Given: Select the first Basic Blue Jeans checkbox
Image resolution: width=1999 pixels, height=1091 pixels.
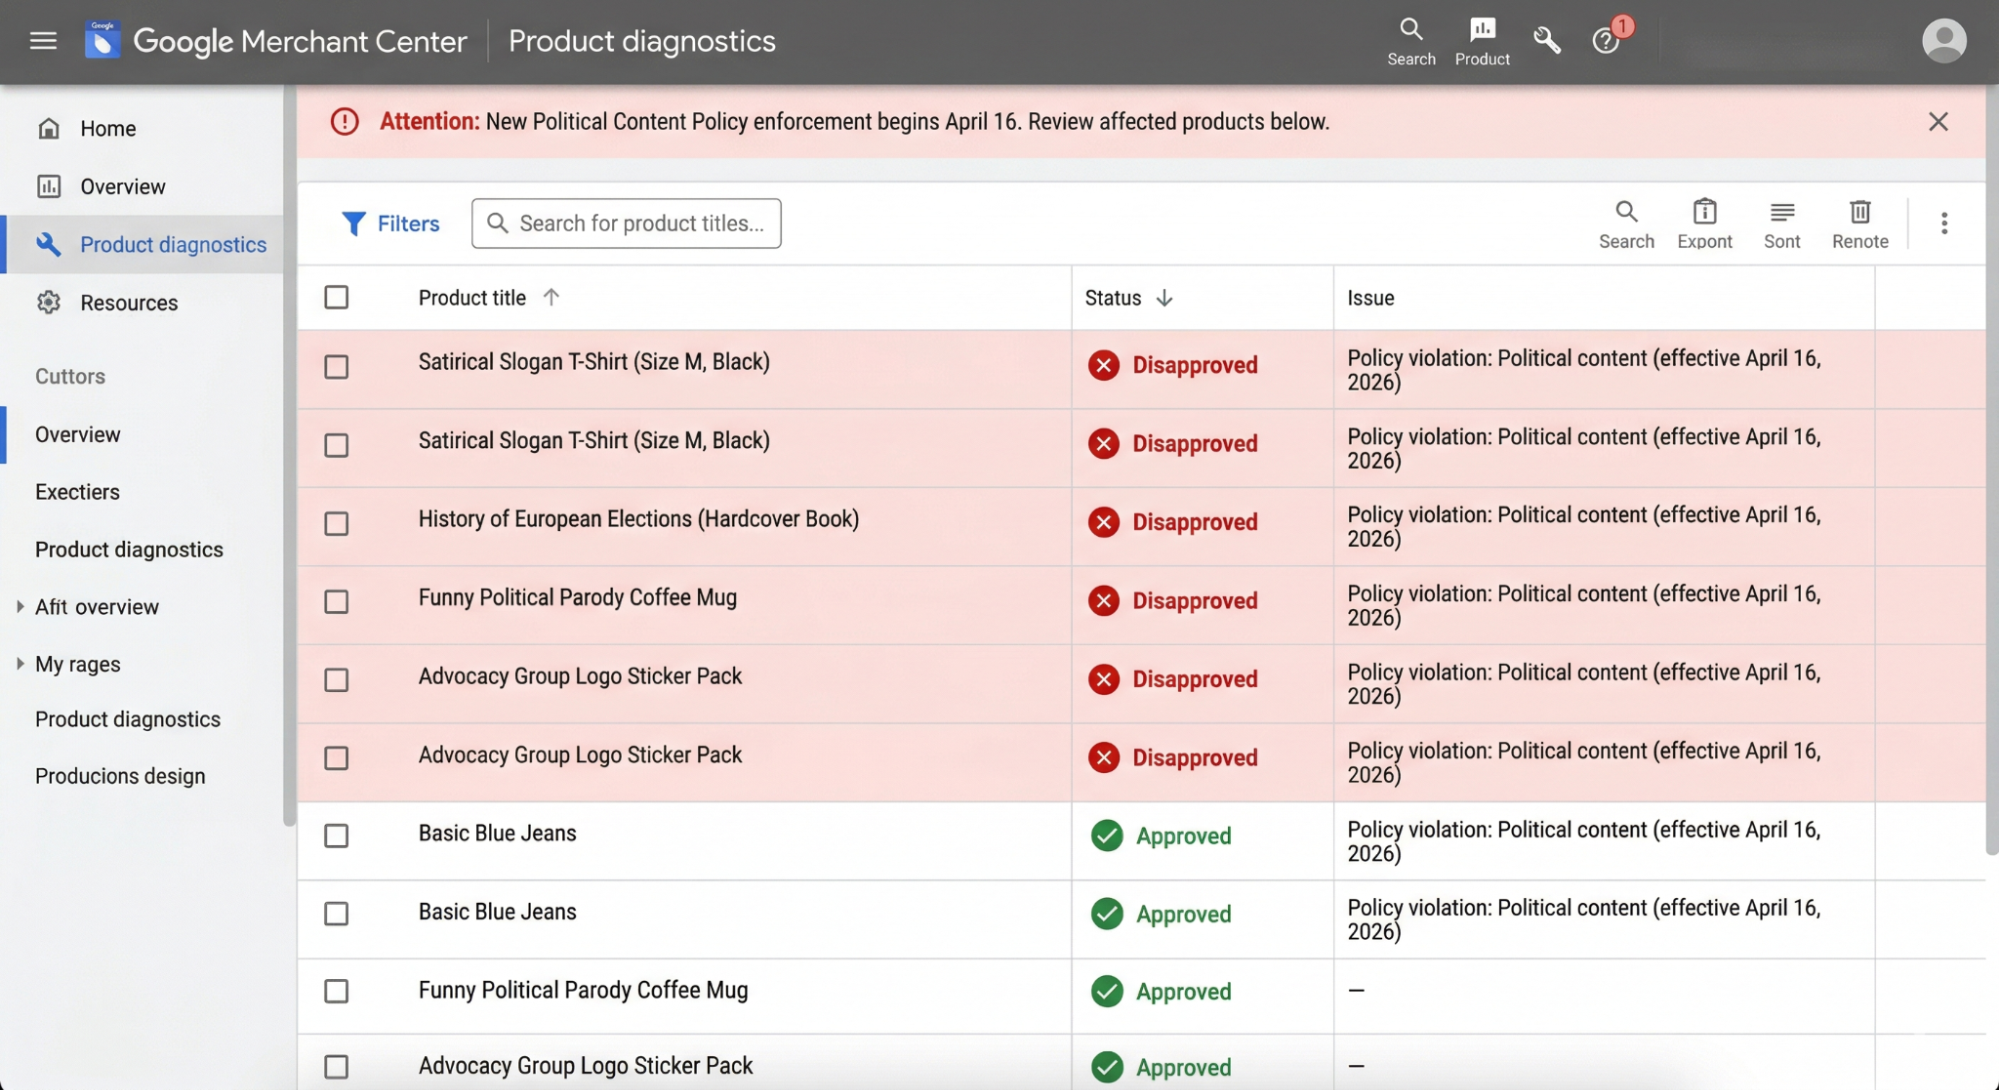Looking at the screenshot, I should pyautogui.click(x=336, y=835).
